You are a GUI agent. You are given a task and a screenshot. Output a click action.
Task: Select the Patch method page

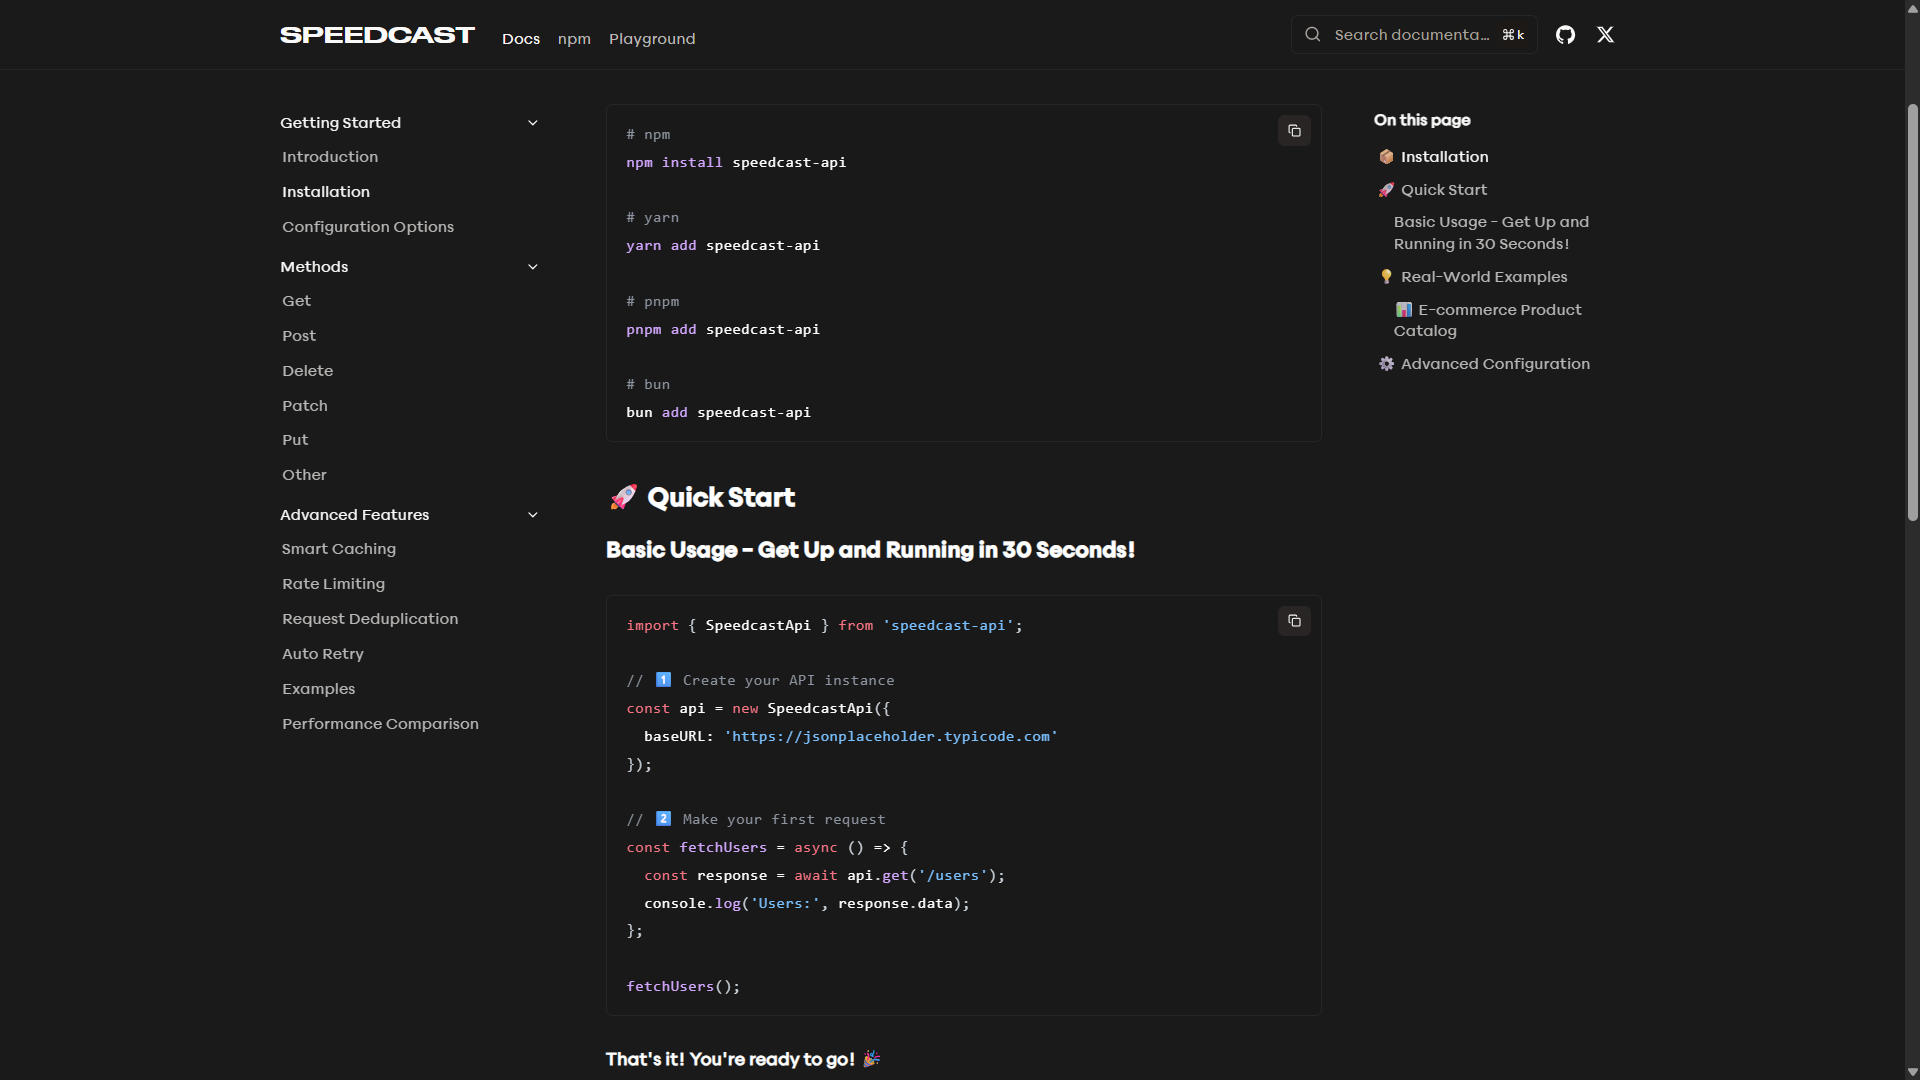click(305, 406)
